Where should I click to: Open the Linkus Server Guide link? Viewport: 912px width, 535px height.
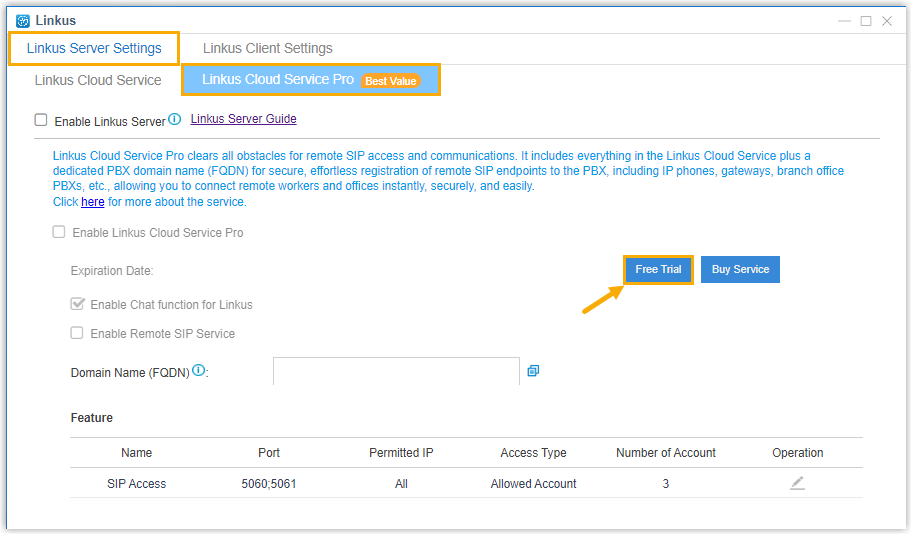[243, 119]
